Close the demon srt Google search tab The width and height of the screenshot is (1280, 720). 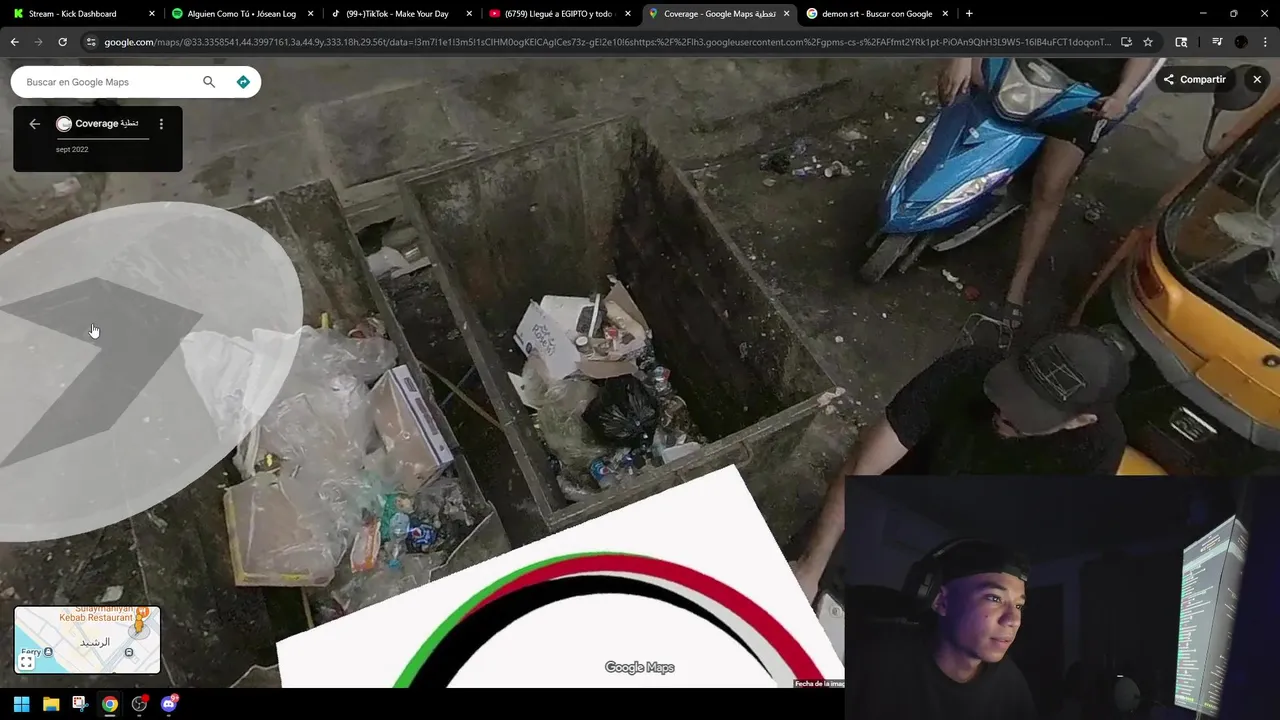[945, 14]
